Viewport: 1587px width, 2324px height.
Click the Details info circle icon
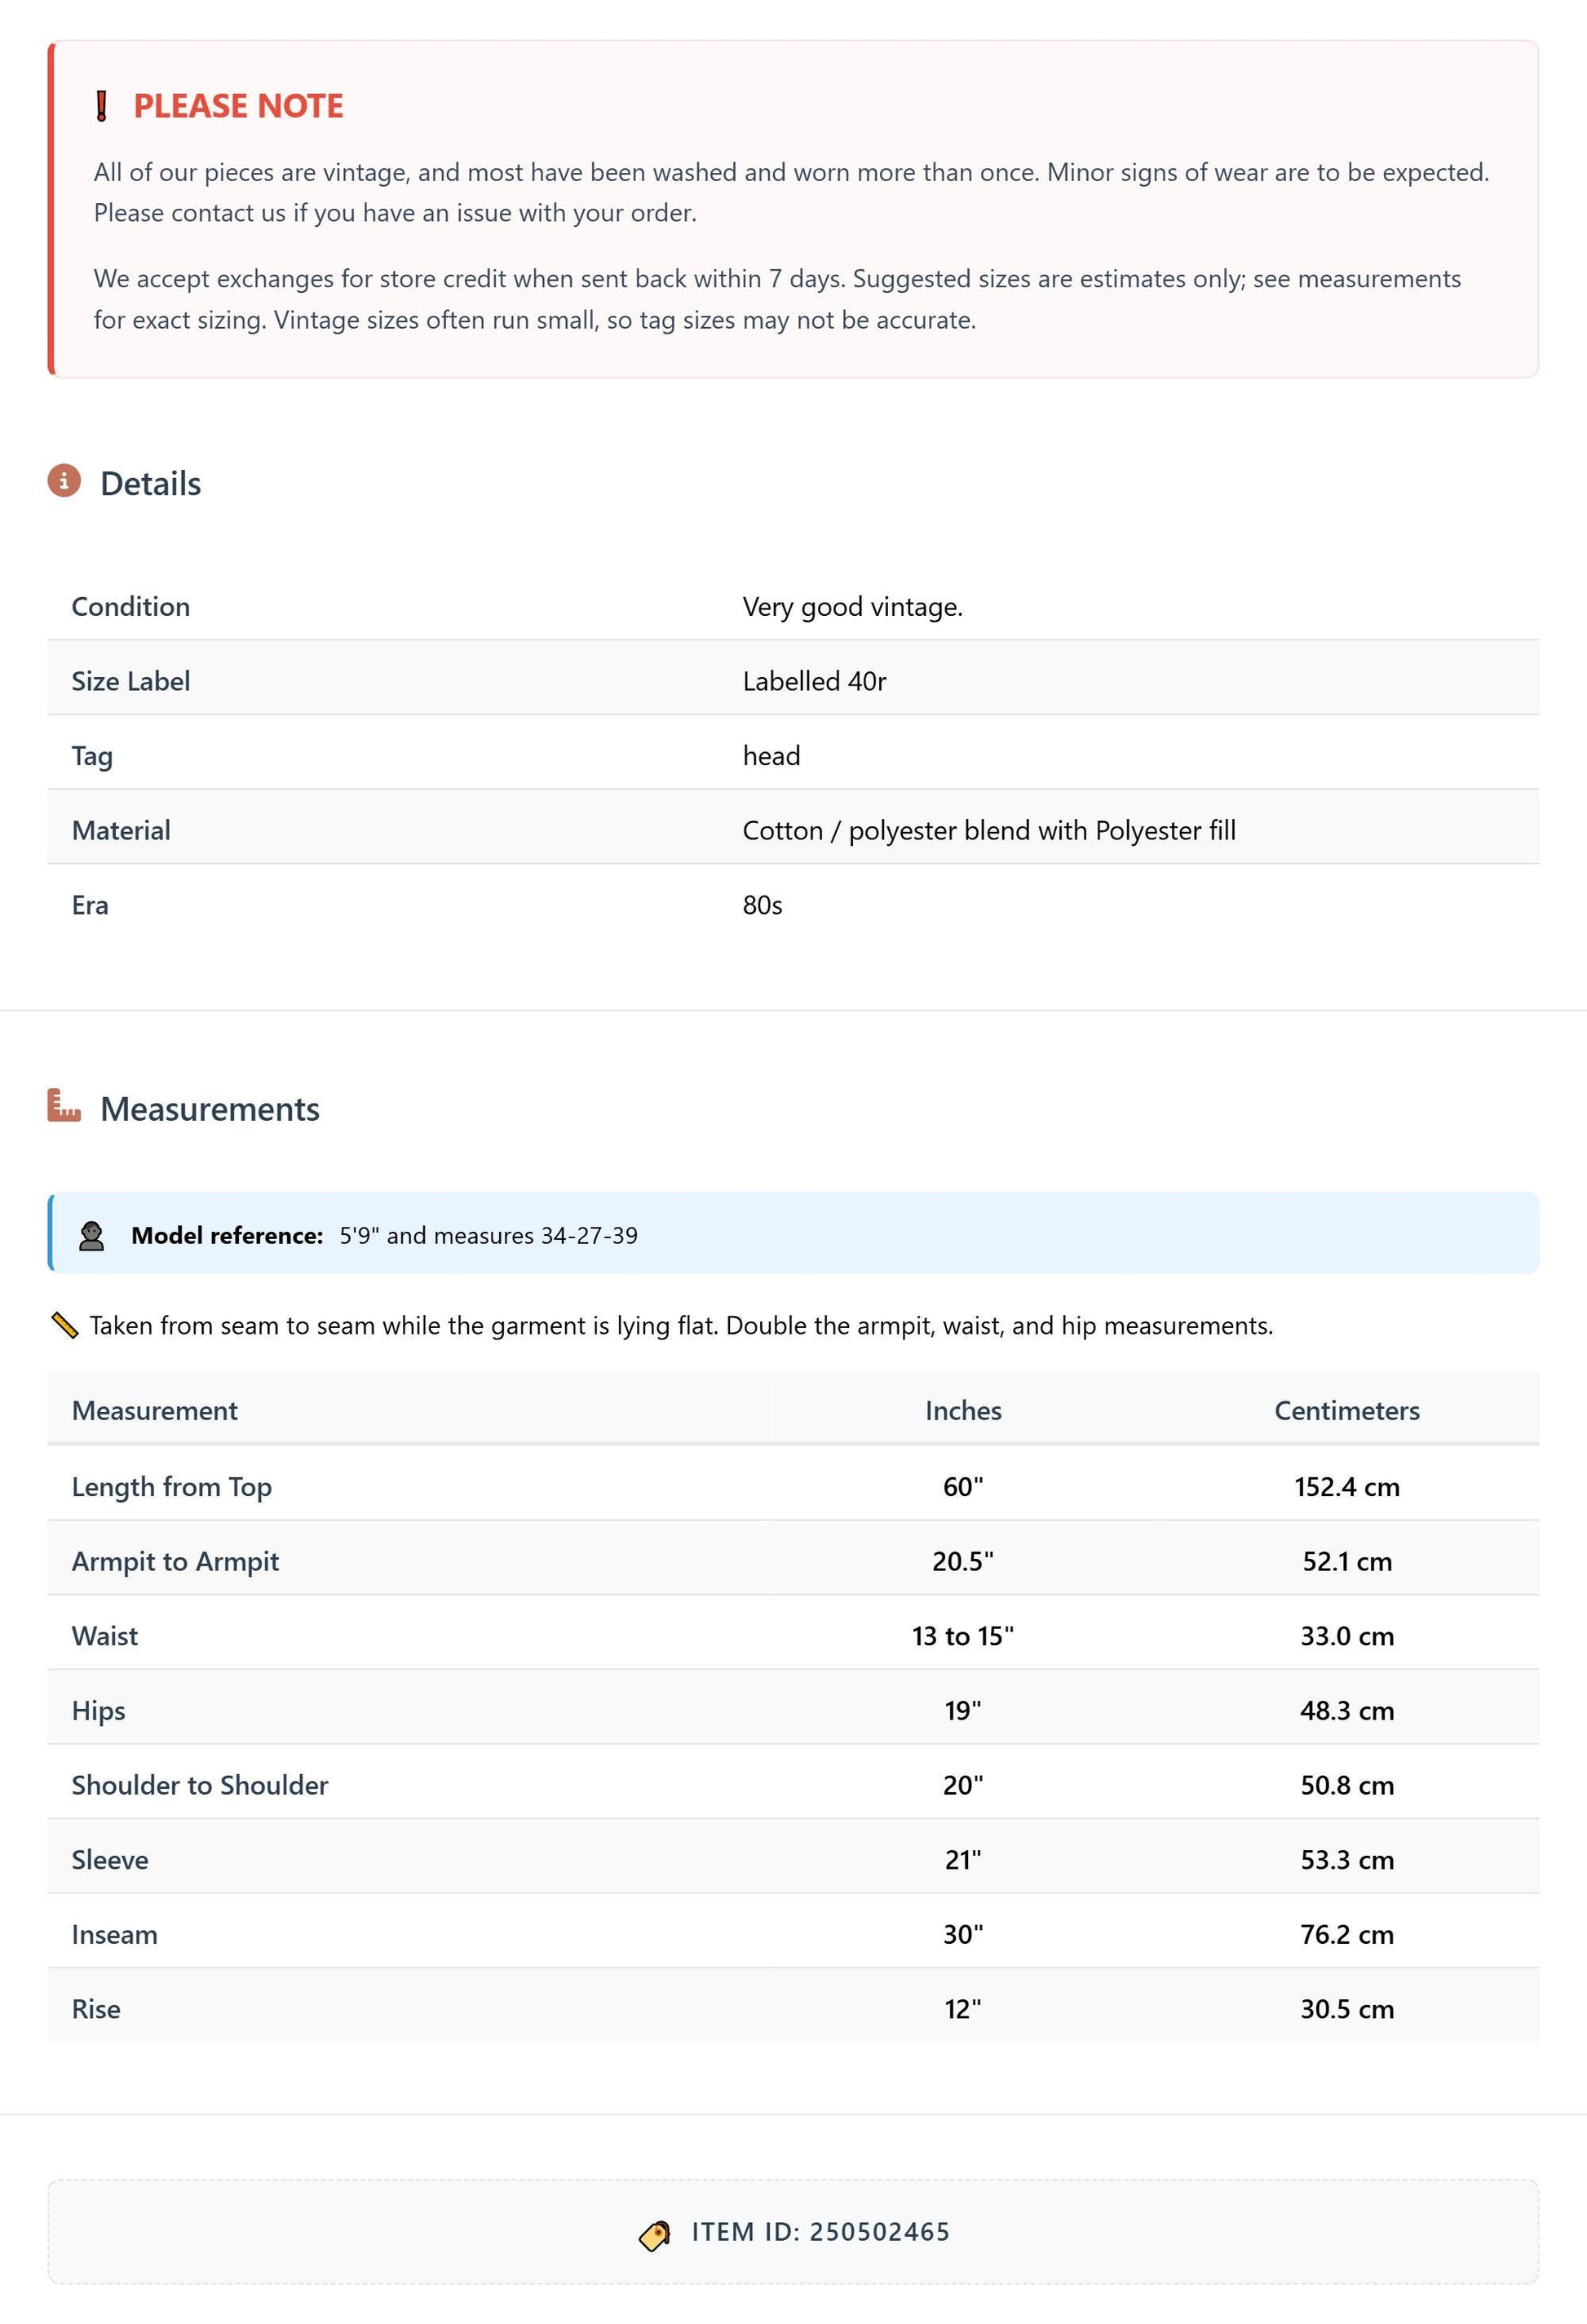(x=64, y=481)
